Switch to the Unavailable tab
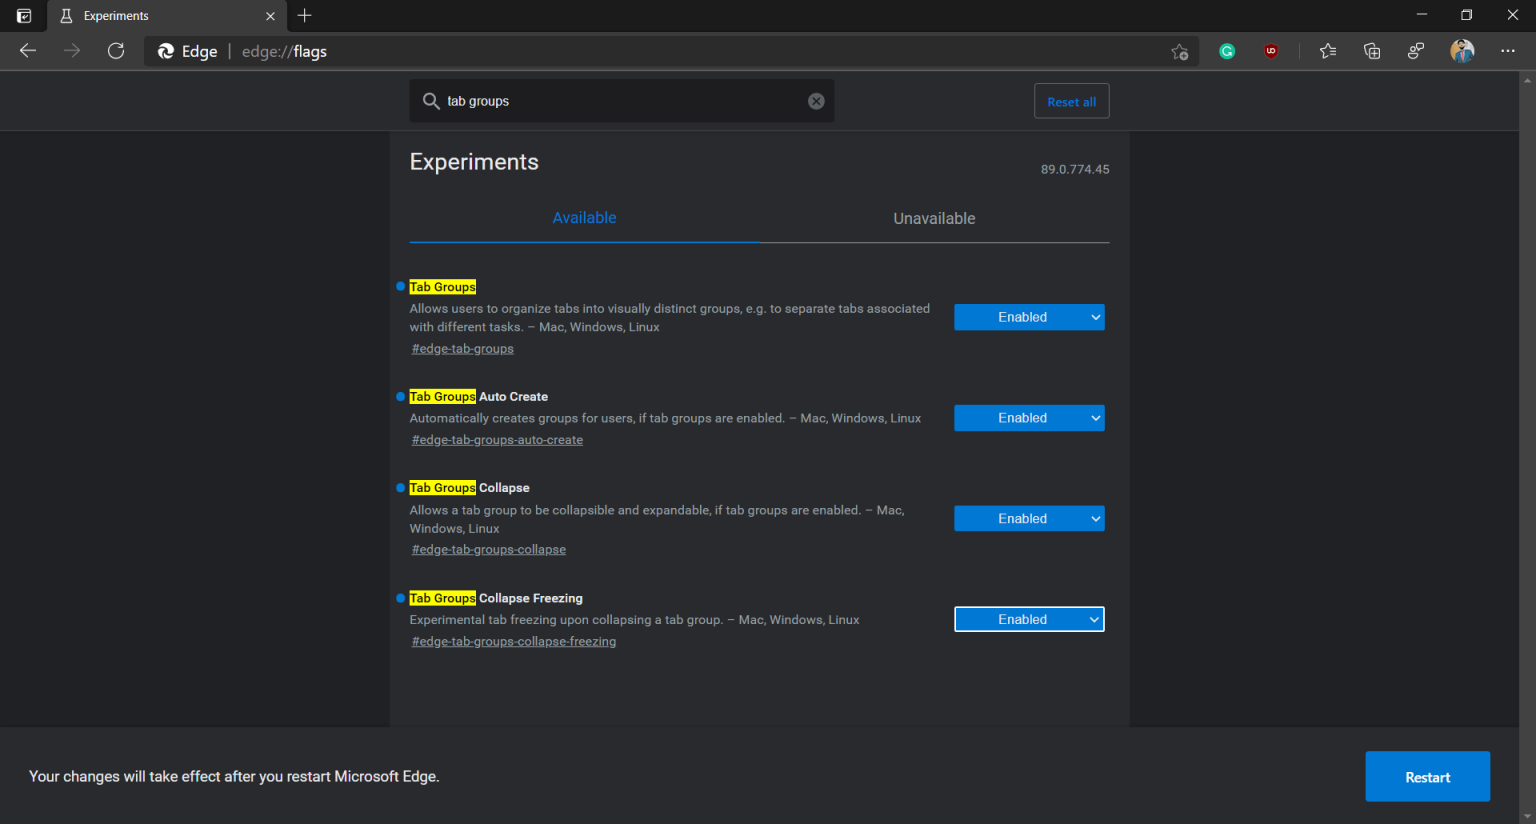 (934, 219)
